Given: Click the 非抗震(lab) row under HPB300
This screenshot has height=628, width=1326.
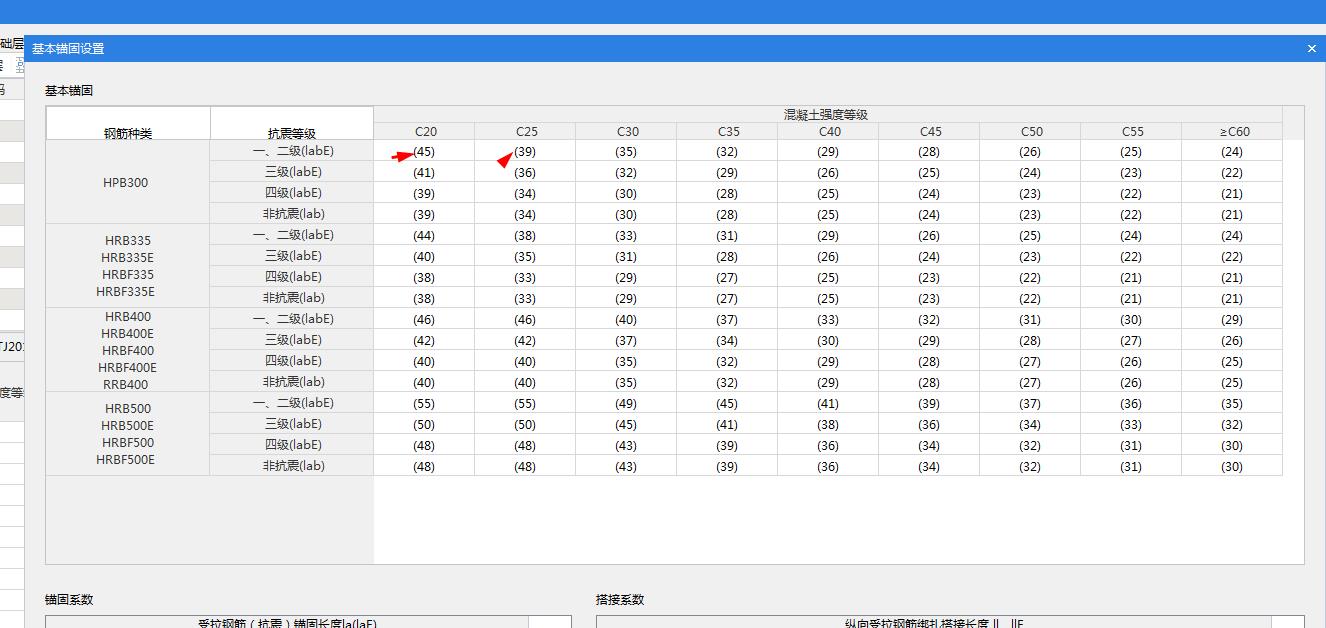Looking at the screenshot, I should 291,213.
